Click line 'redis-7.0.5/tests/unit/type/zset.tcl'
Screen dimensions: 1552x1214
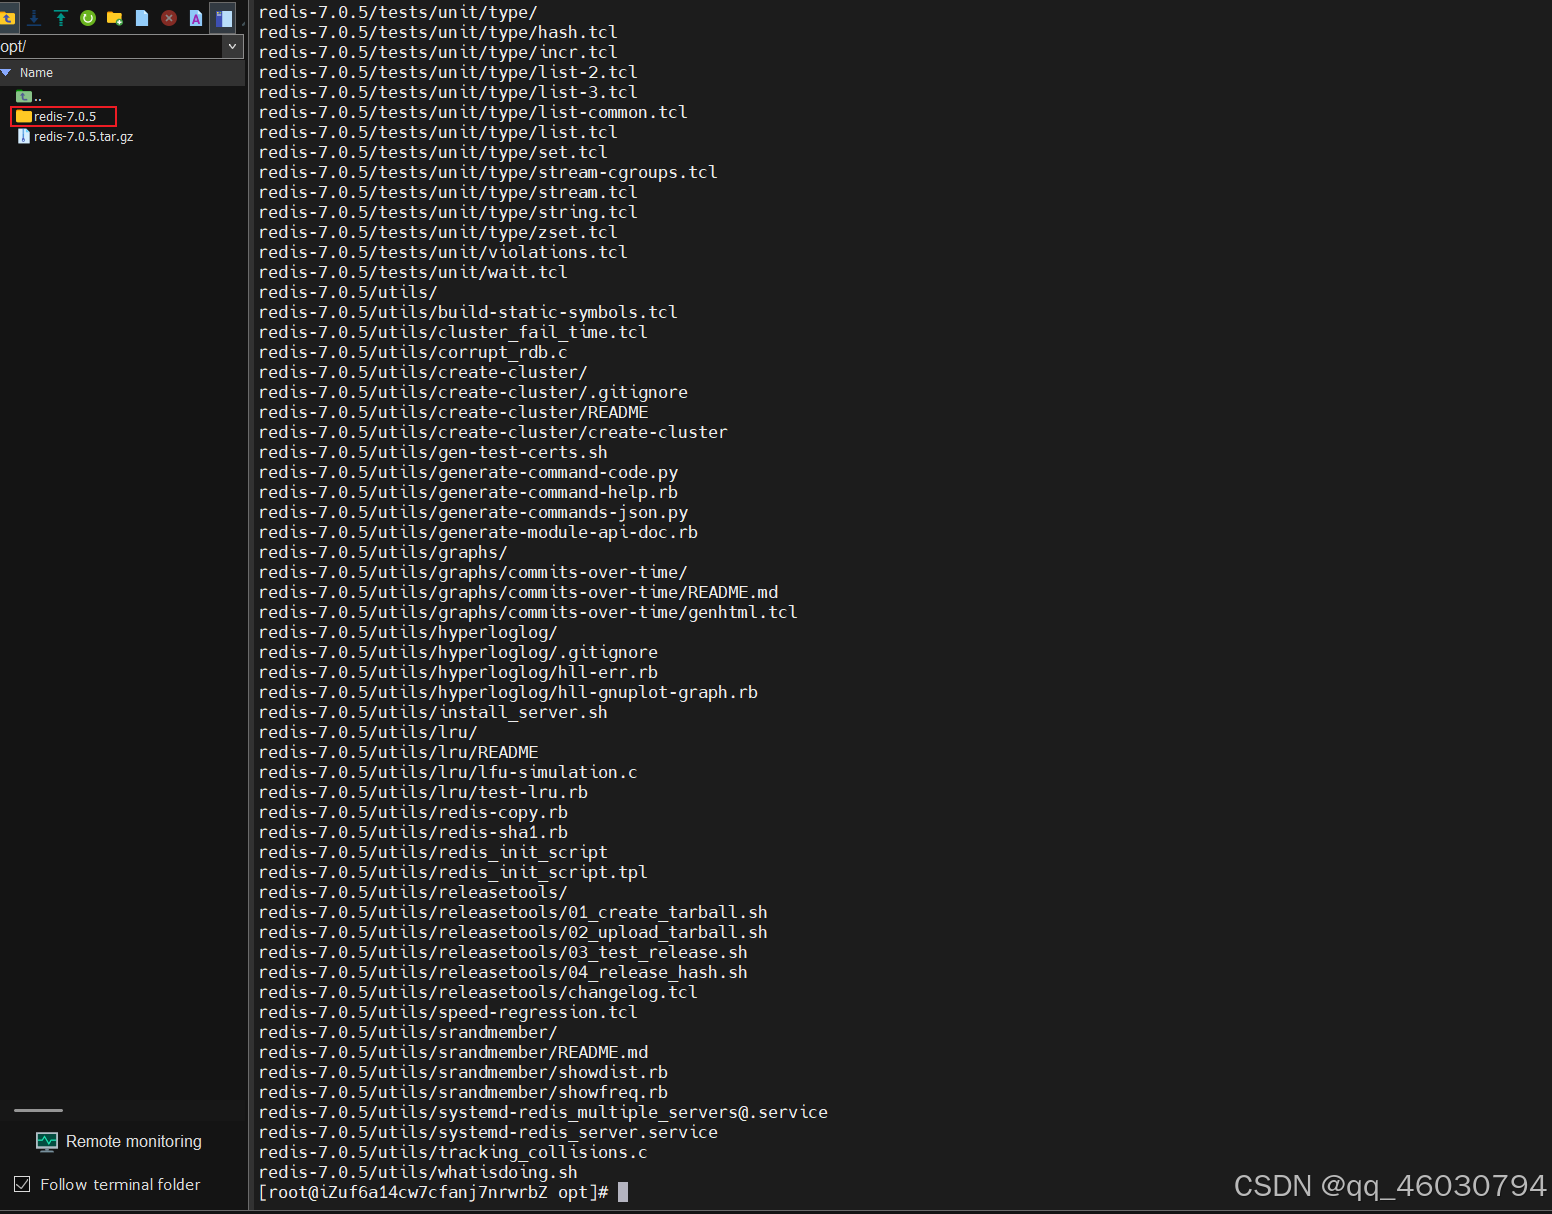point(438,232)
